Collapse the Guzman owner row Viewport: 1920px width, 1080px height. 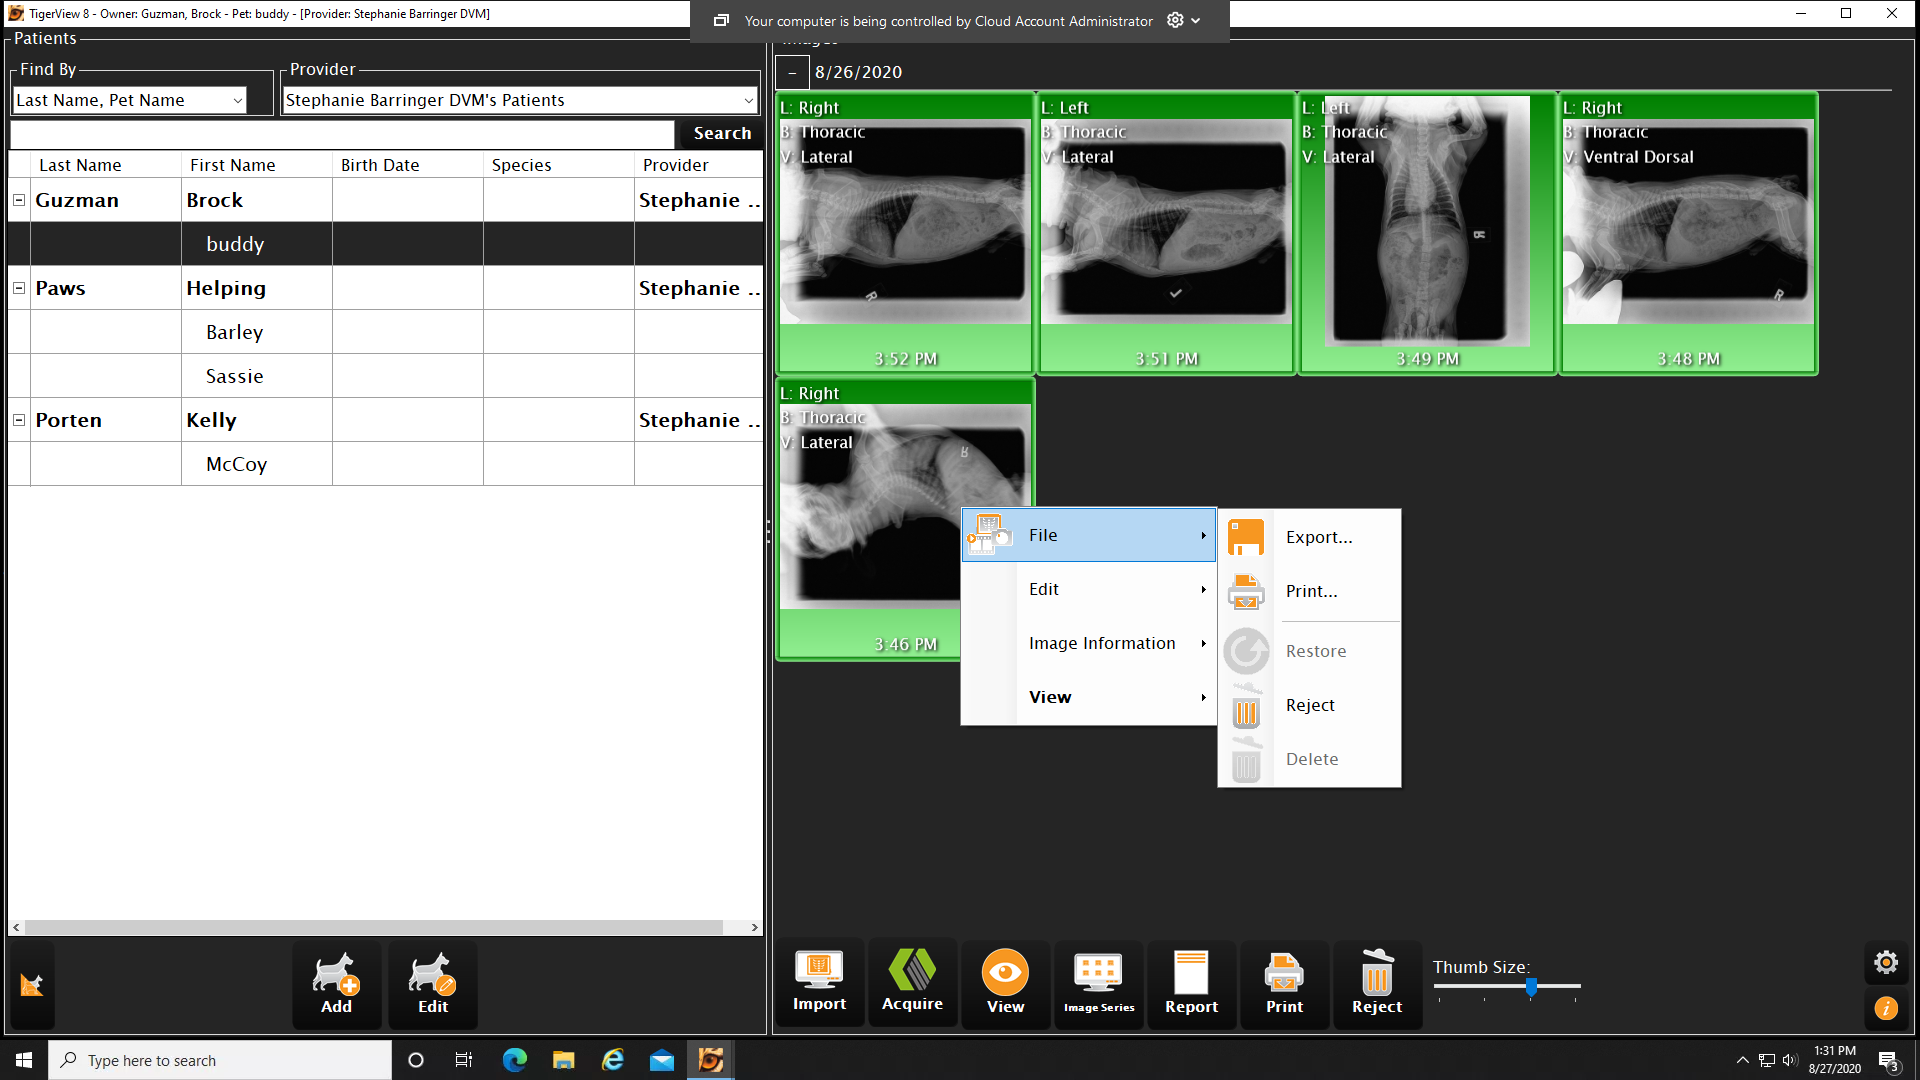19,200
